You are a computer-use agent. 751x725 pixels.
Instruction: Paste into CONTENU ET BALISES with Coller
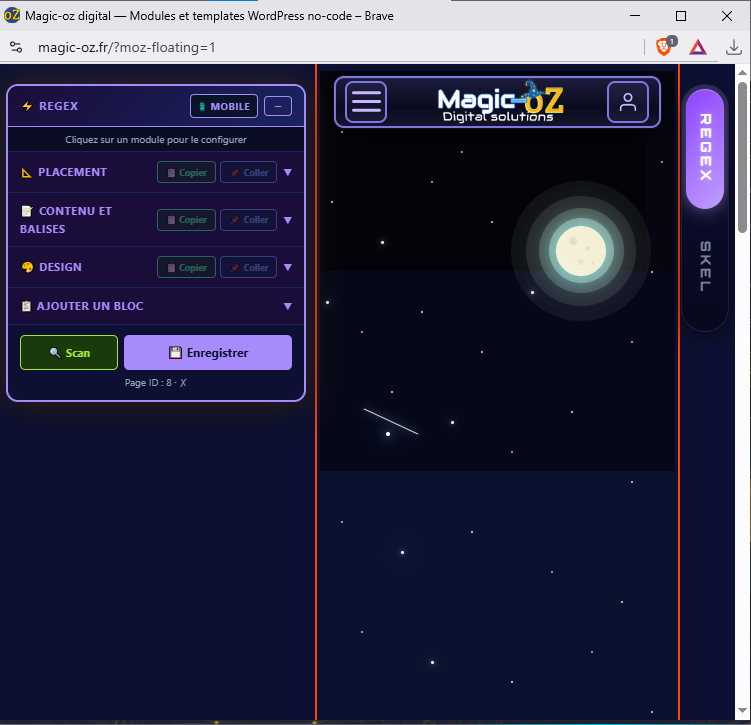tap(248, 220)
